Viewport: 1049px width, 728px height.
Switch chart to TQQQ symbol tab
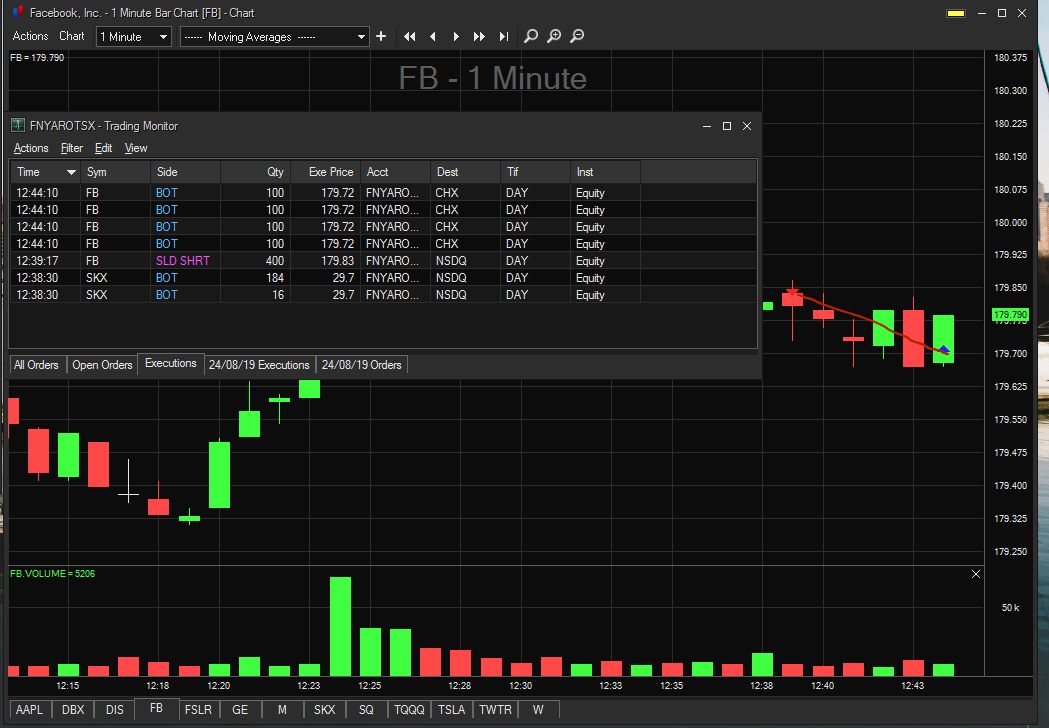click(409, 709)
